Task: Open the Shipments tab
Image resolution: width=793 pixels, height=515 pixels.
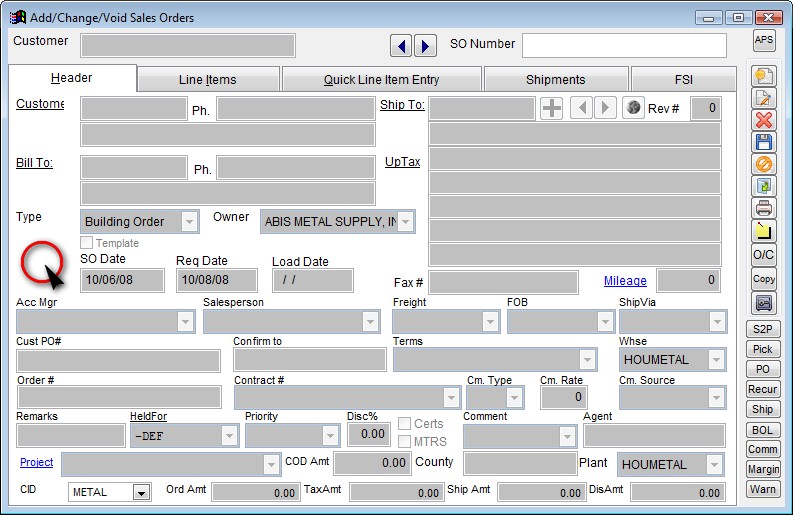Action: [x=555, y=79]
